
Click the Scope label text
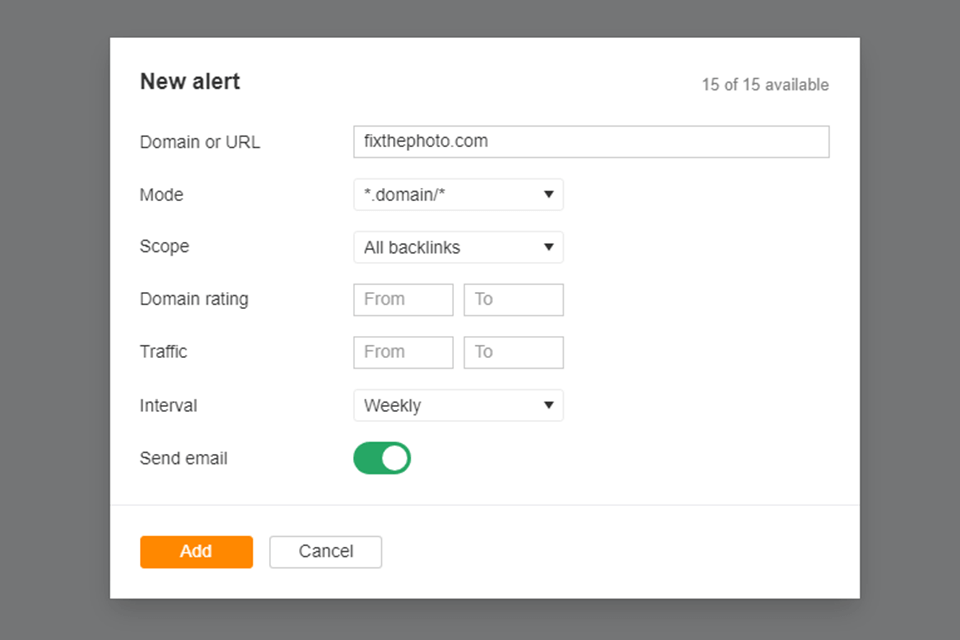[x=165, y=246]
